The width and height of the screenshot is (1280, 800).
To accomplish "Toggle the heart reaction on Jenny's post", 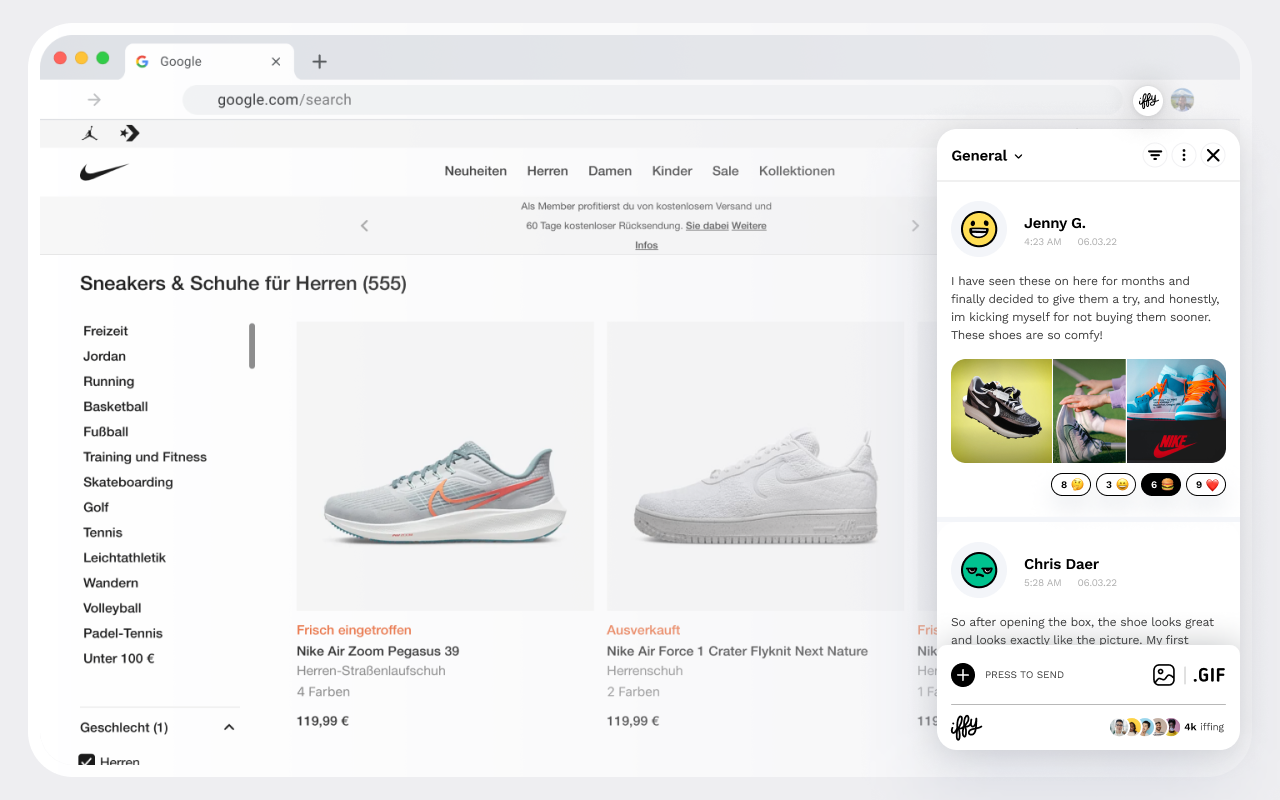I will click(1206, 484).
